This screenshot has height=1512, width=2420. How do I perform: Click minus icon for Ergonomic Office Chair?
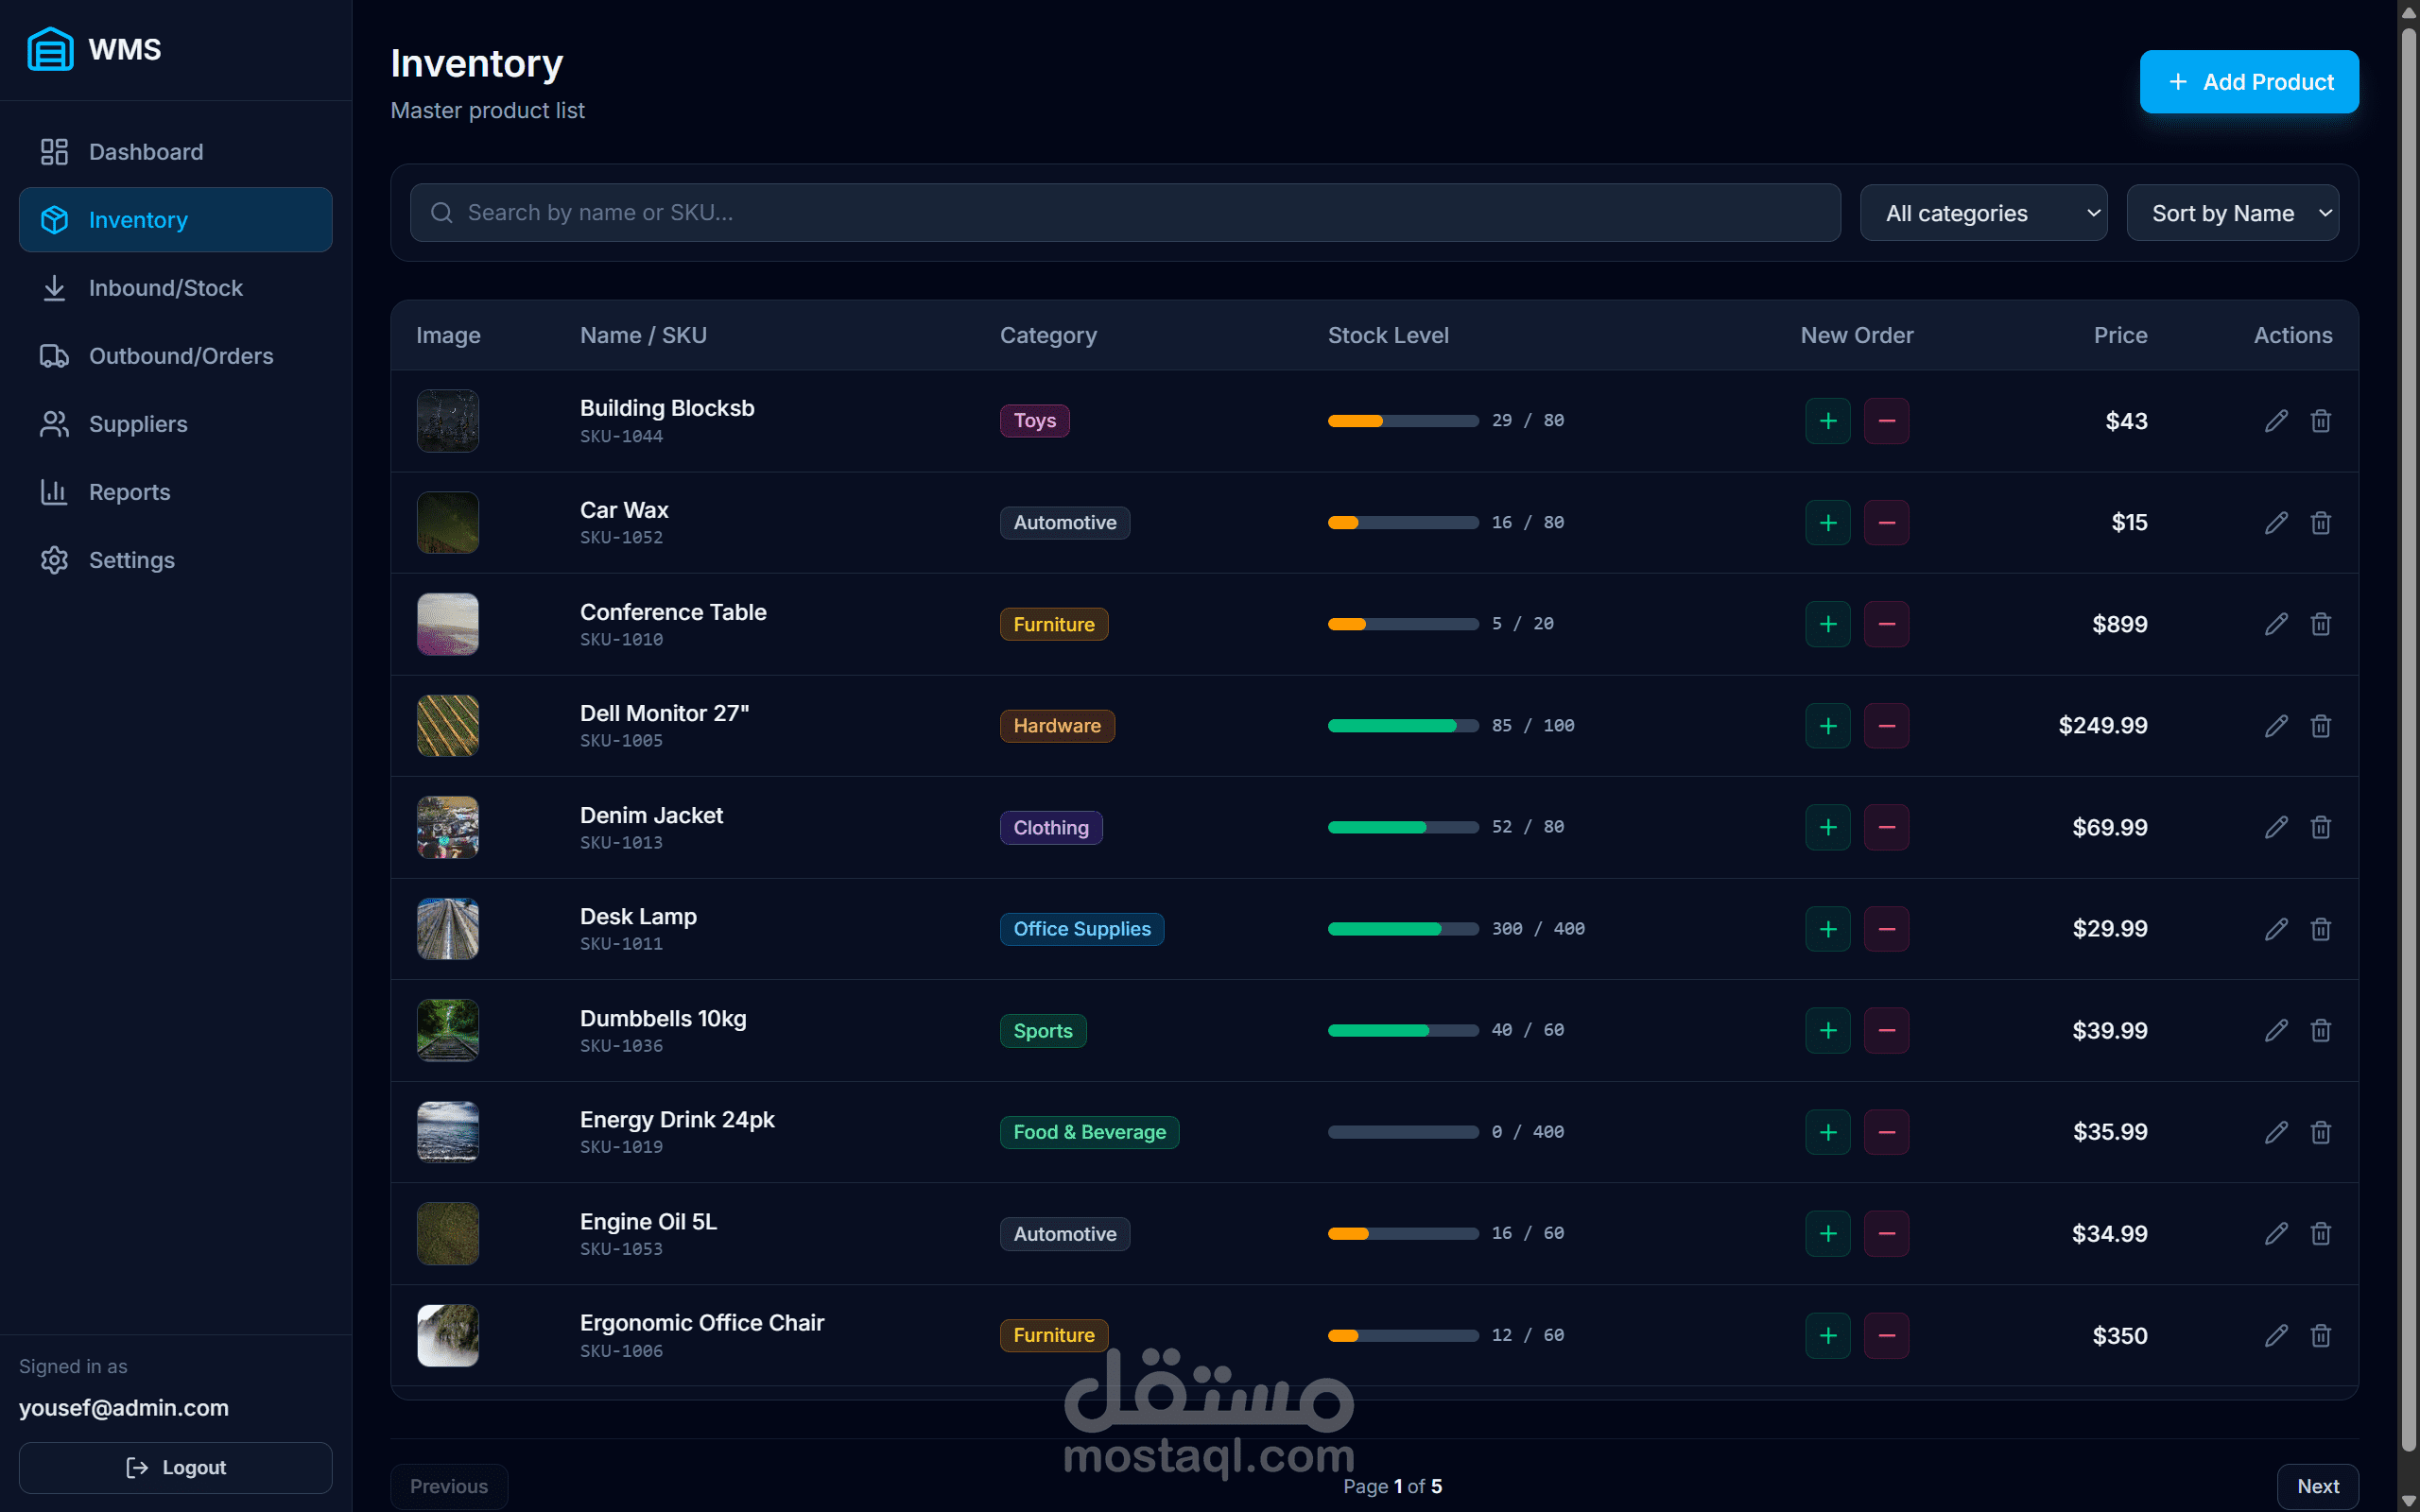coord(1886,1335)
